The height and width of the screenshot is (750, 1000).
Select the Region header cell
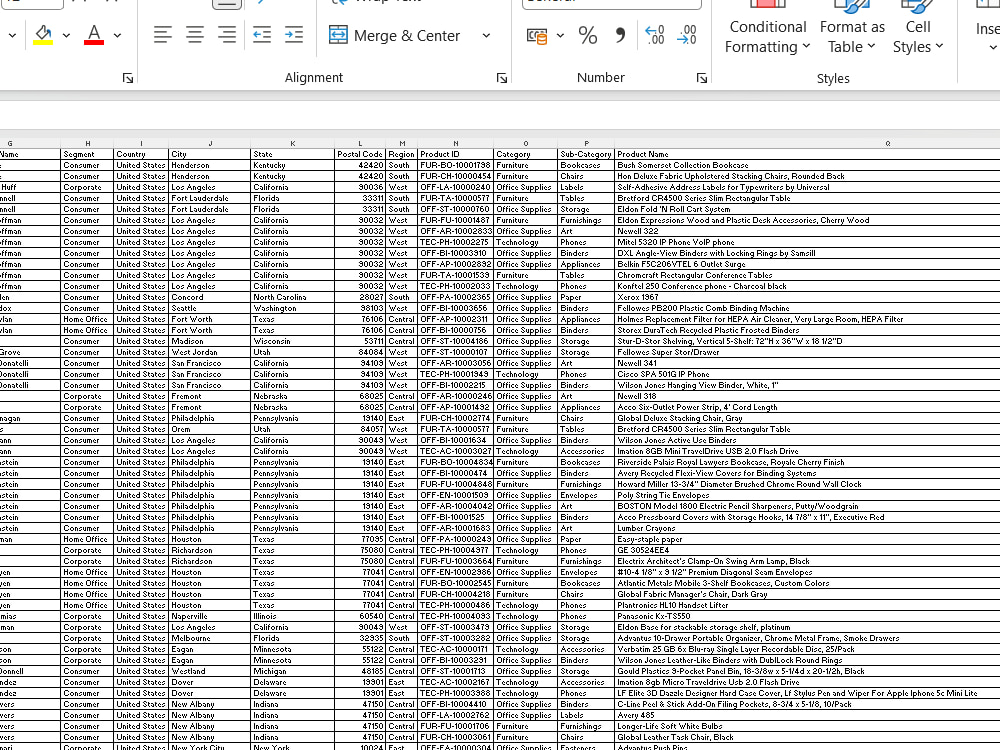click(402, 154)
